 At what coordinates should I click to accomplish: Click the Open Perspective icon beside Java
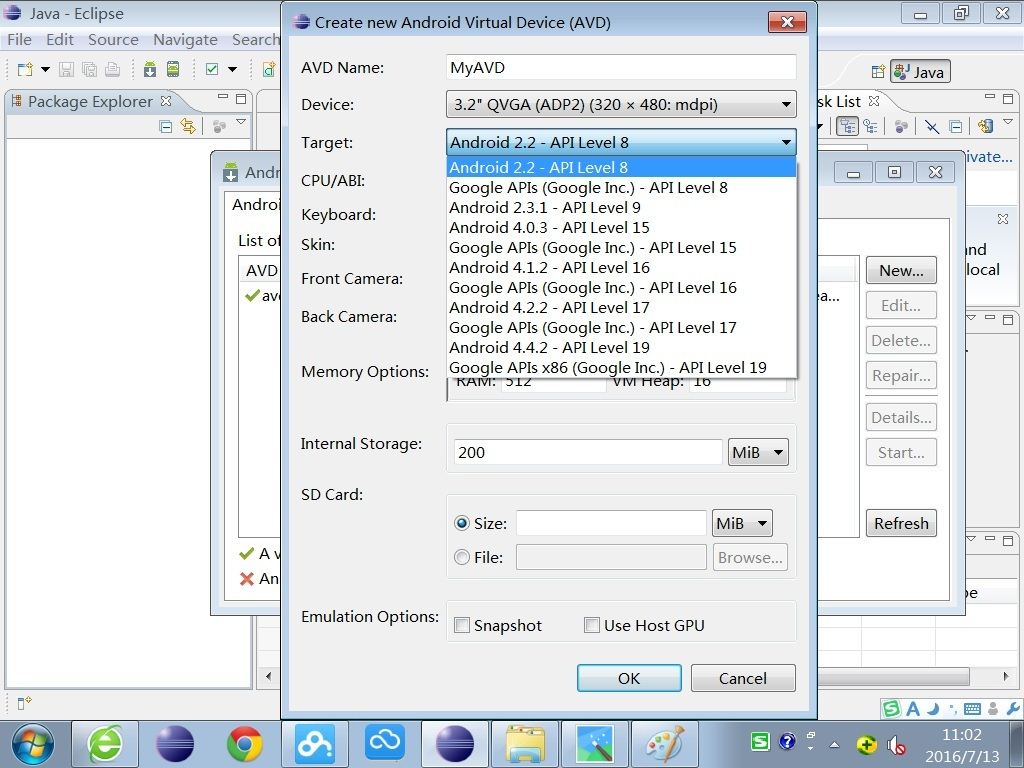tap(878, 72)
